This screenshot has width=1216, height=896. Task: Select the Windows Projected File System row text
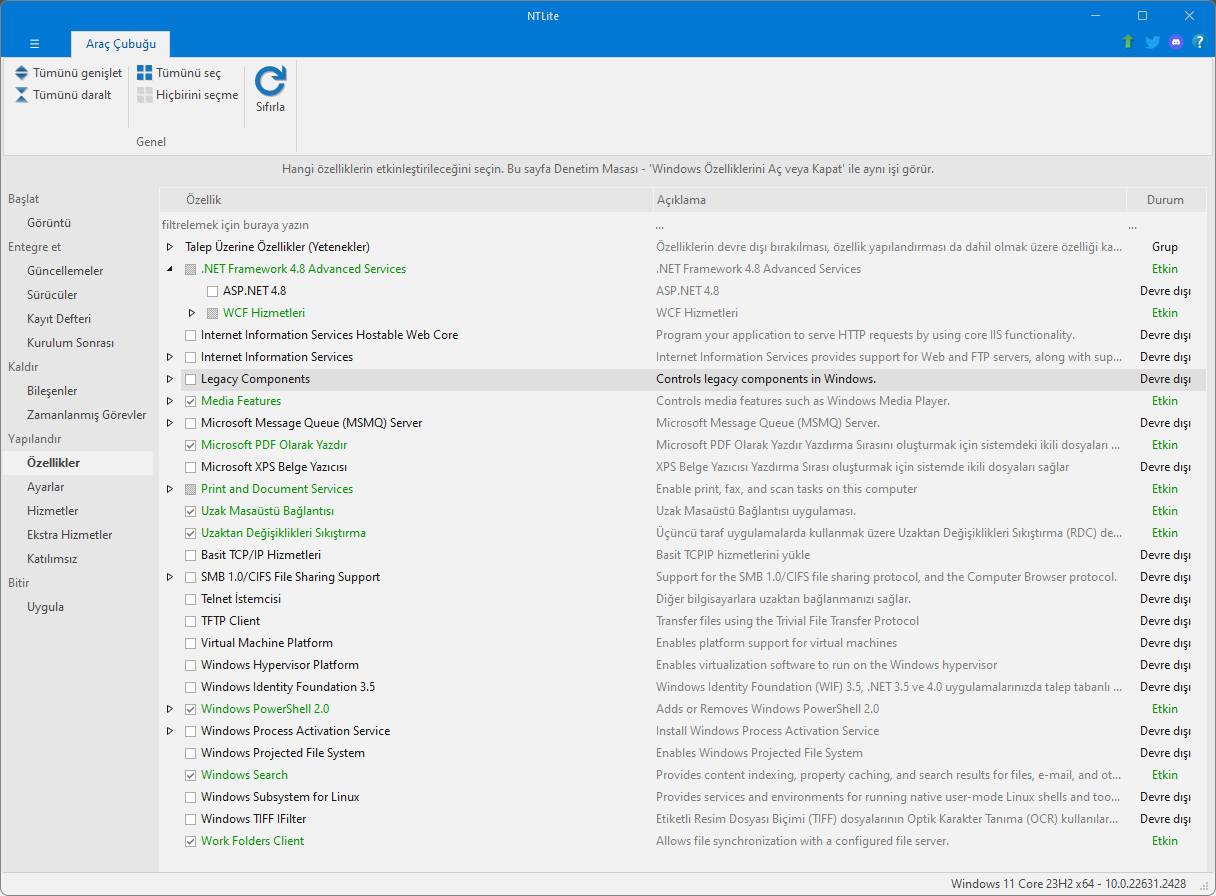(283, 753)
